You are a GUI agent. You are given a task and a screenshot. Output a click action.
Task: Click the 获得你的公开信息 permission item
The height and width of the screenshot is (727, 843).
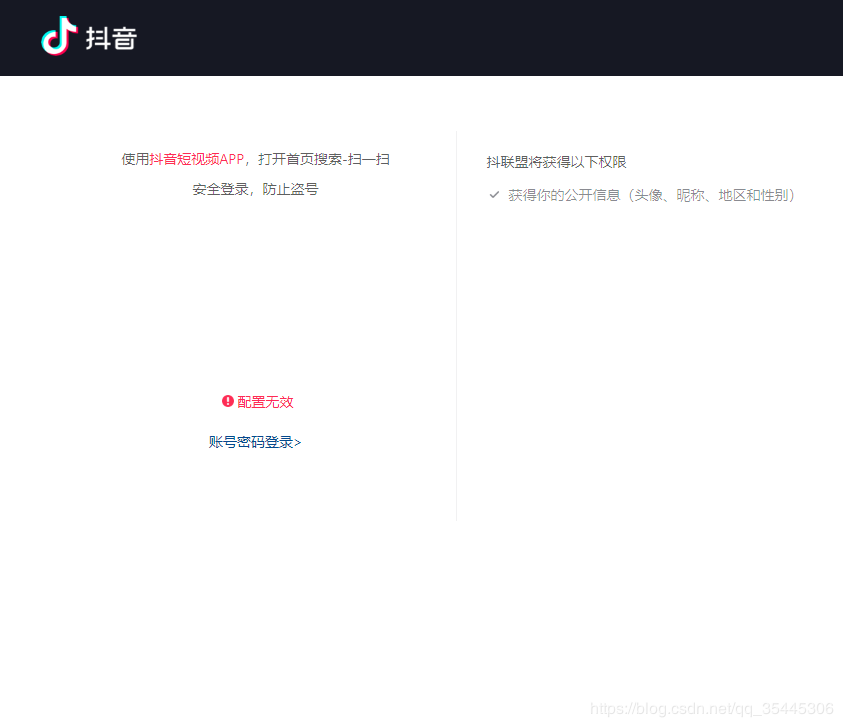564,195
